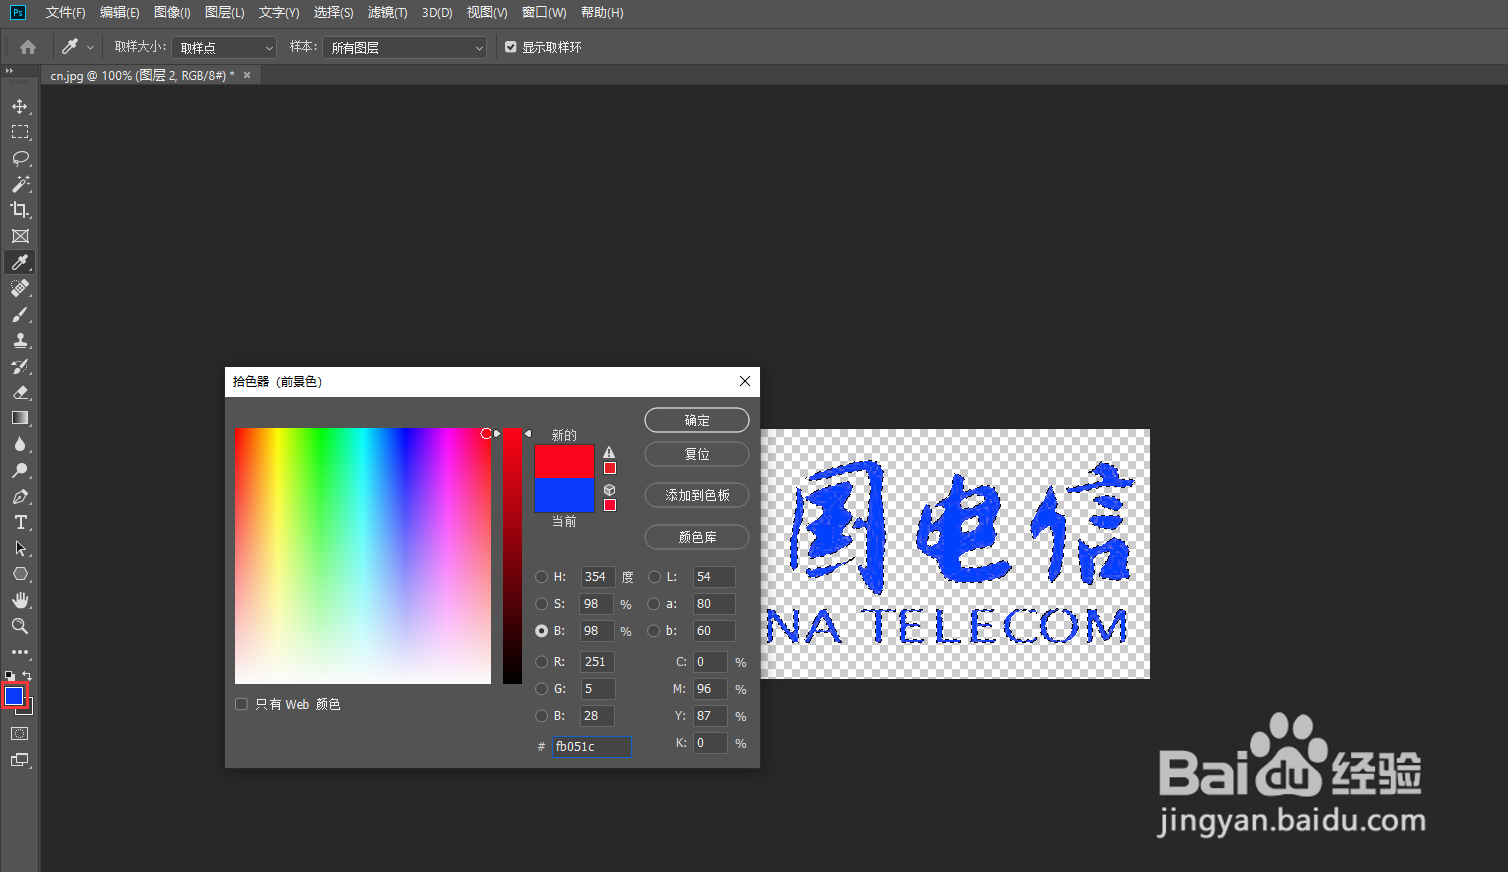Open eyedropper tool preset picker arrow

pyautogui.click(x=90, y=47)
